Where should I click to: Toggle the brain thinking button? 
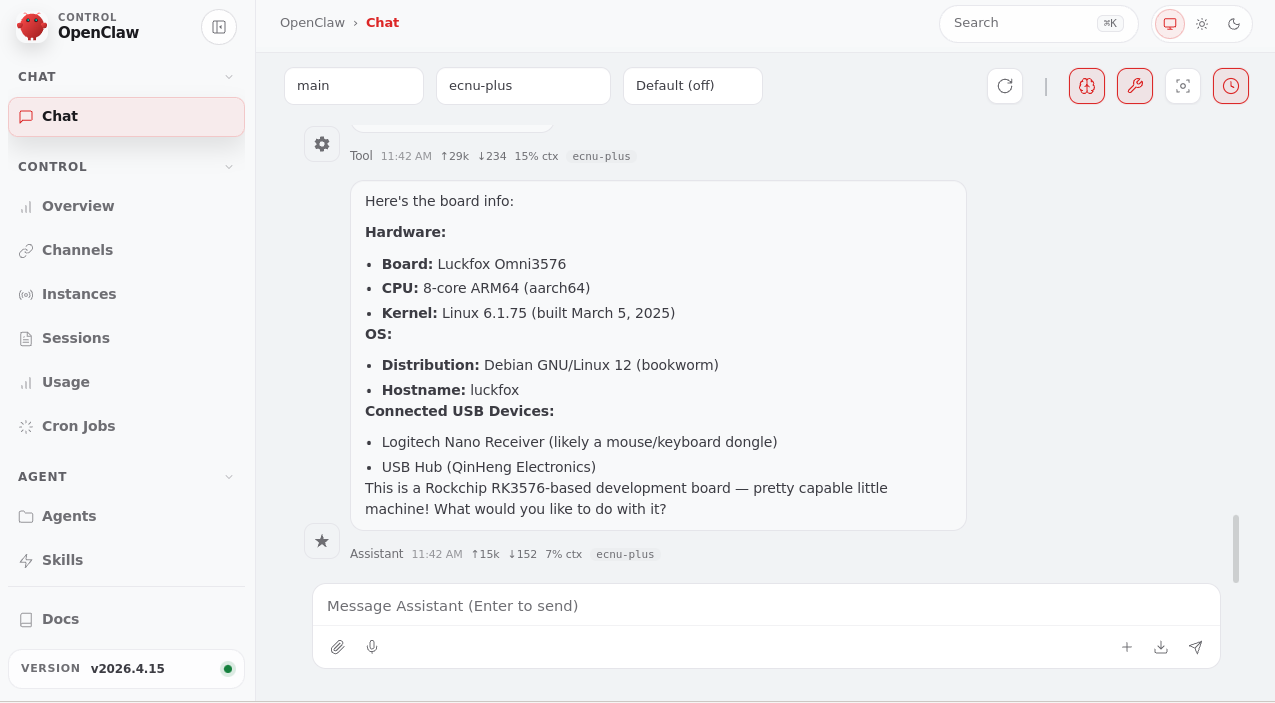[x=1087, y=86]
